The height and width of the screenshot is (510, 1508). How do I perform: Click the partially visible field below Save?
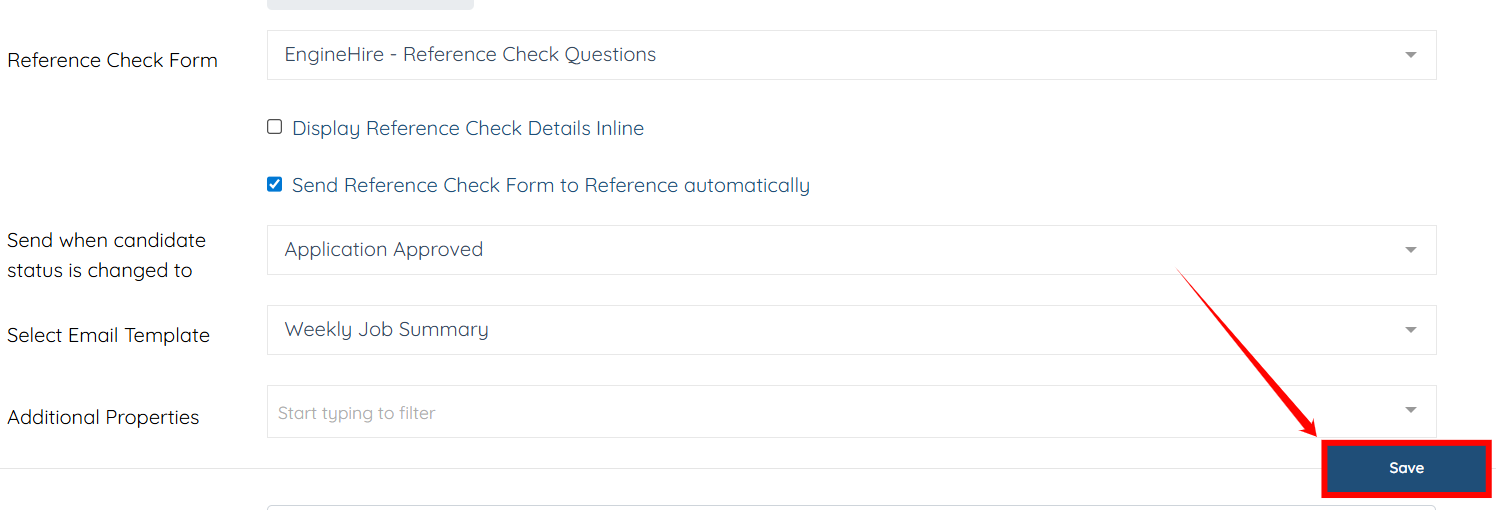pos(850,507)
